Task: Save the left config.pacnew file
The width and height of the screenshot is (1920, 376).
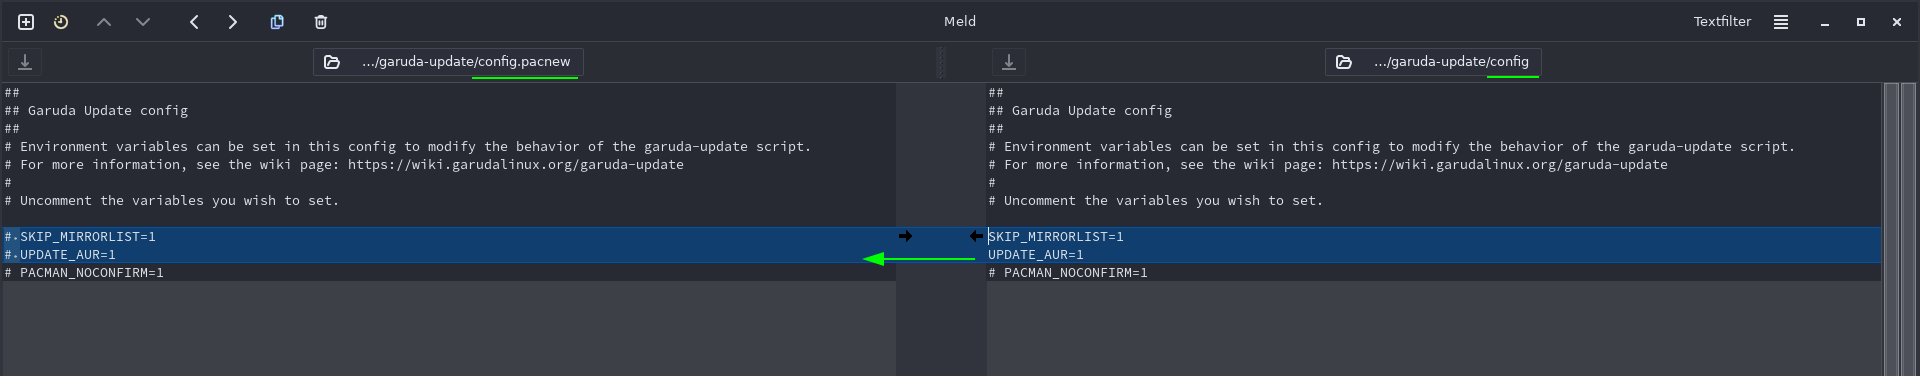Action: [25, 62]
